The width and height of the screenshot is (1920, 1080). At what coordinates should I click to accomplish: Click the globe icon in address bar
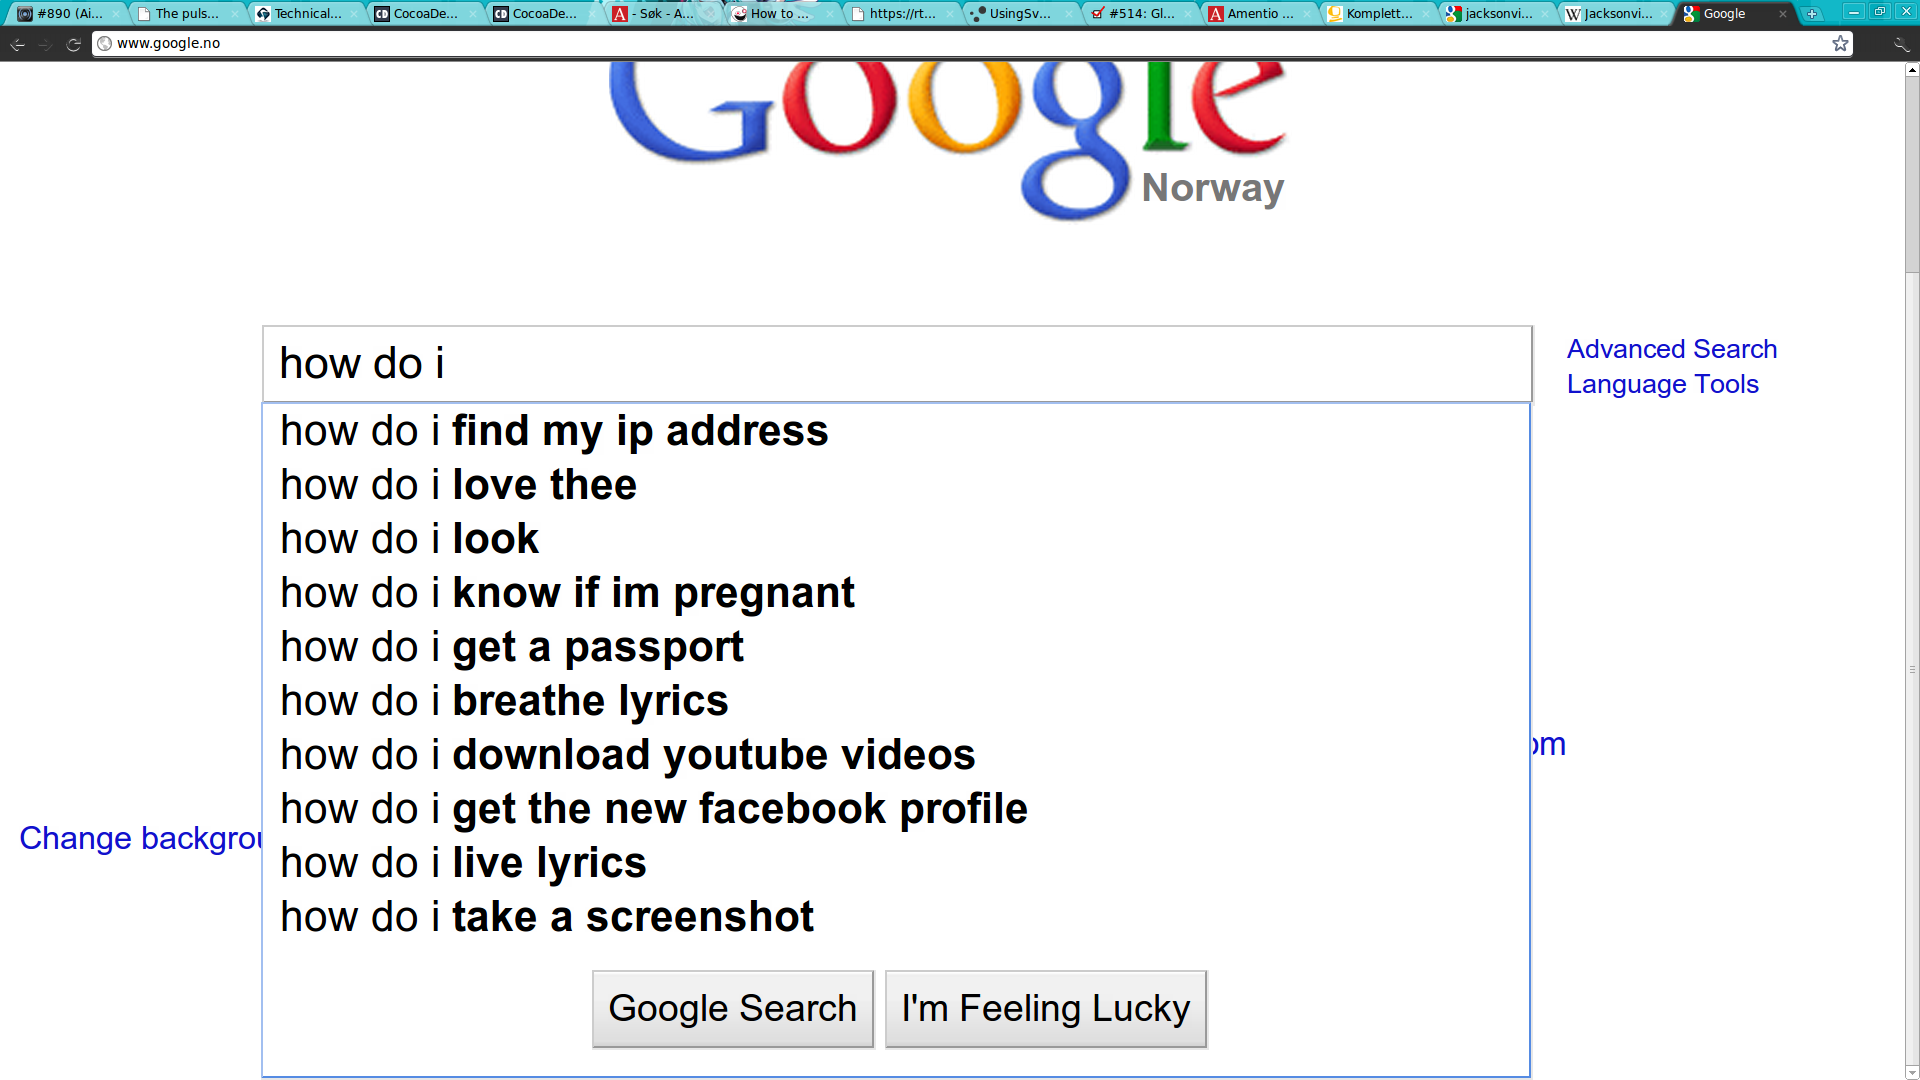tap(104, 43)
